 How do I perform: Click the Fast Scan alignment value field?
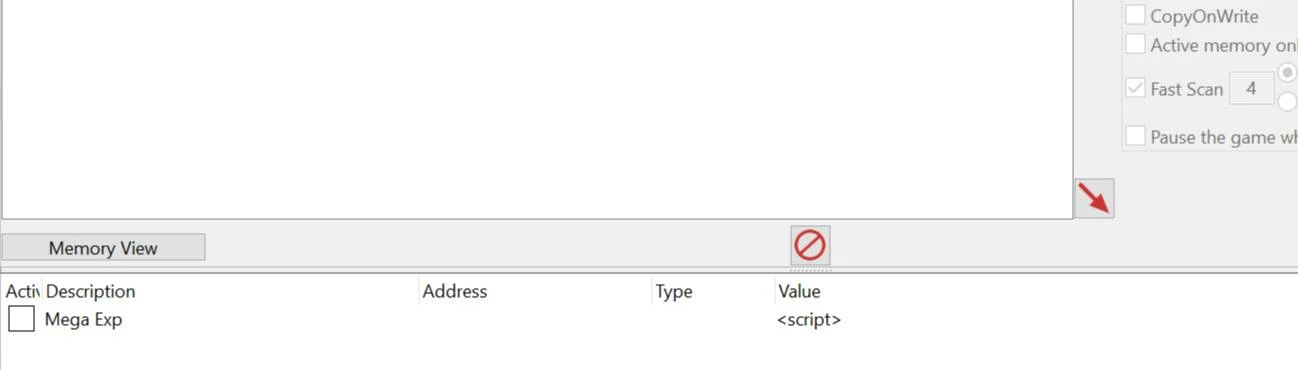pyautogui.click(x=1251, y=88)
